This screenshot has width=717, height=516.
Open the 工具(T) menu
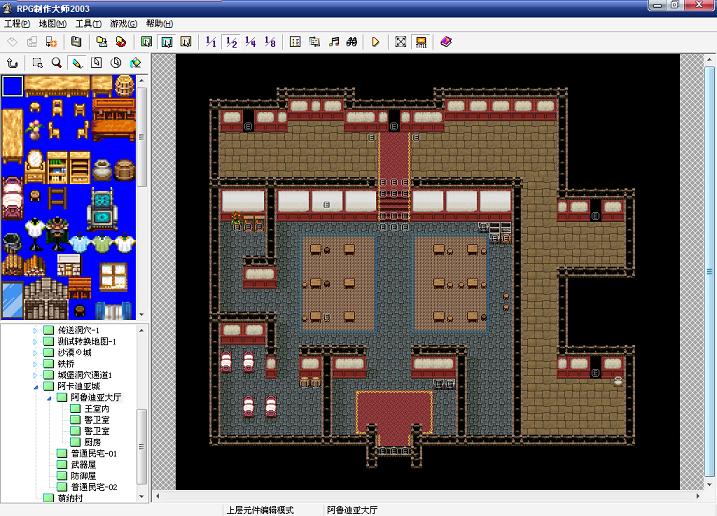point(88,24)
